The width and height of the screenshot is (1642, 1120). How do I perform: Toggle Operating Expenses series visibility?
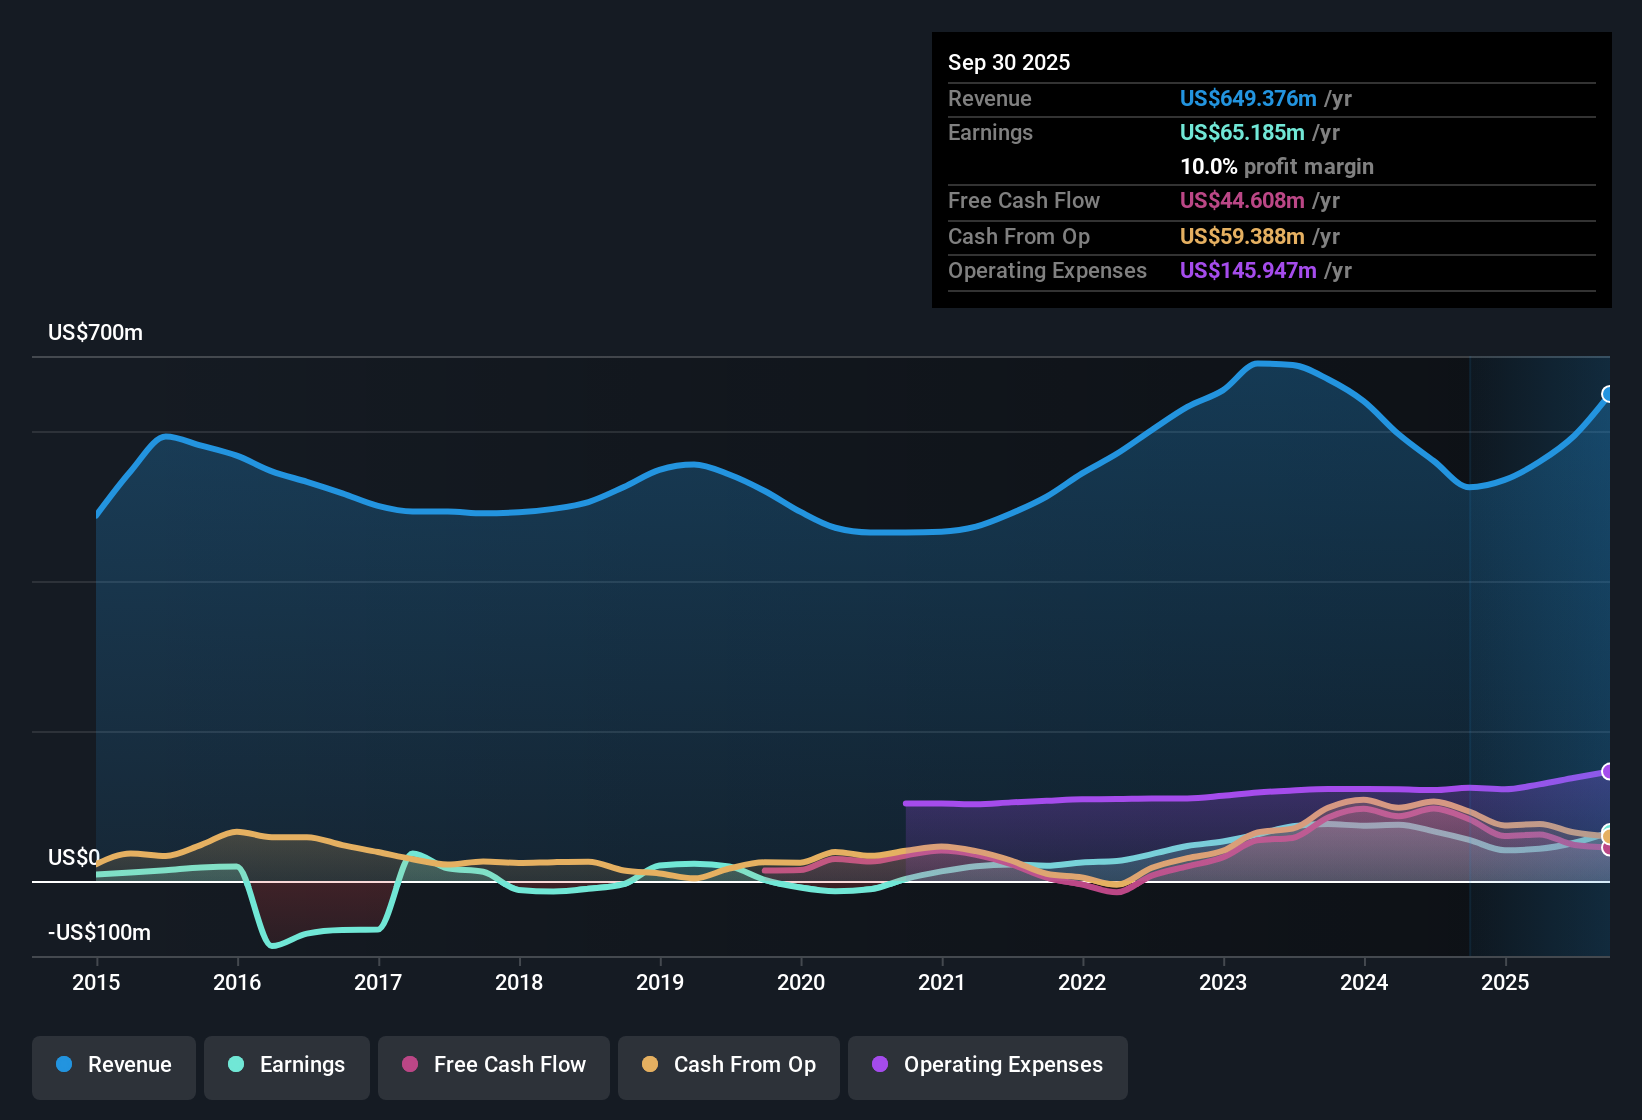pos(987,1066)
